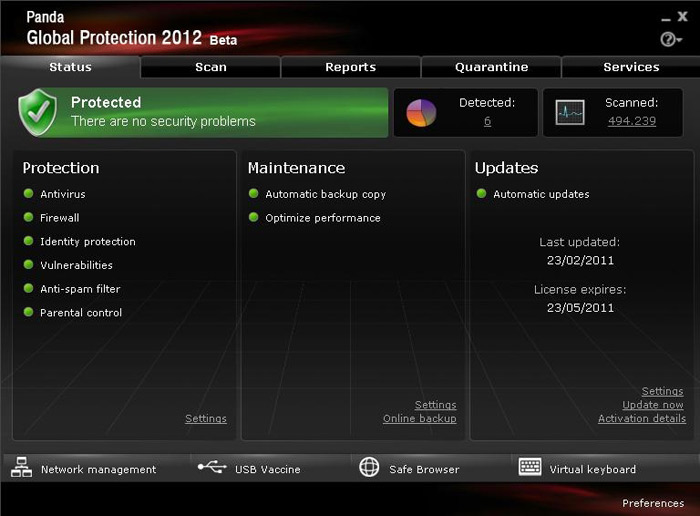Click the USB Vaccine label
The height and width of the screenshot is (516, 700).
point(267,470)
